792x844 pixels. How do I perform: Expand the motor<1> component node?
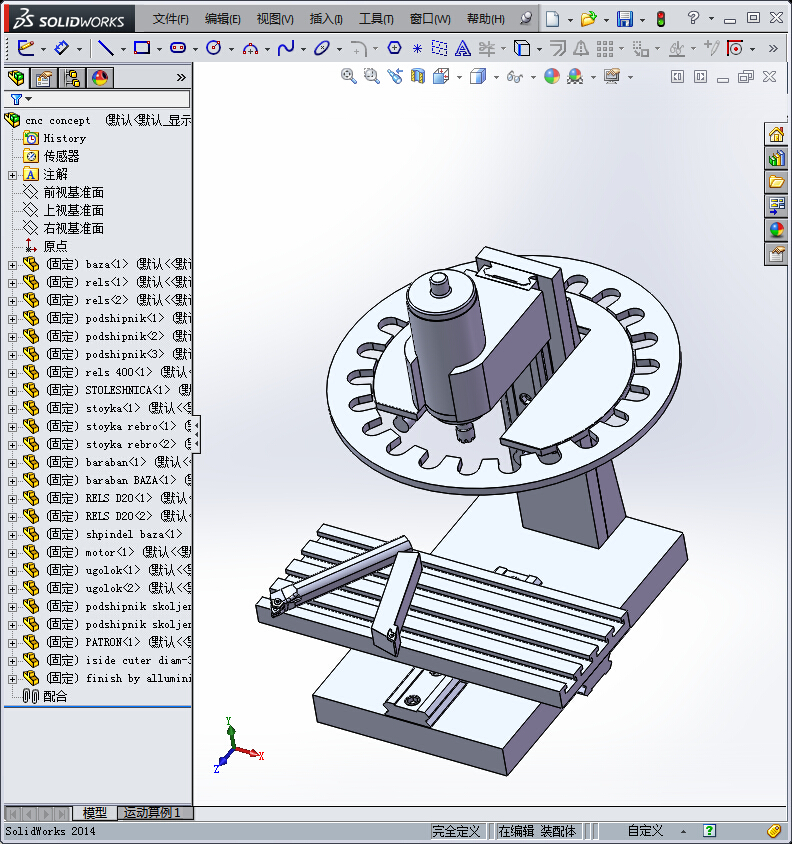click(x=12, y=553)
